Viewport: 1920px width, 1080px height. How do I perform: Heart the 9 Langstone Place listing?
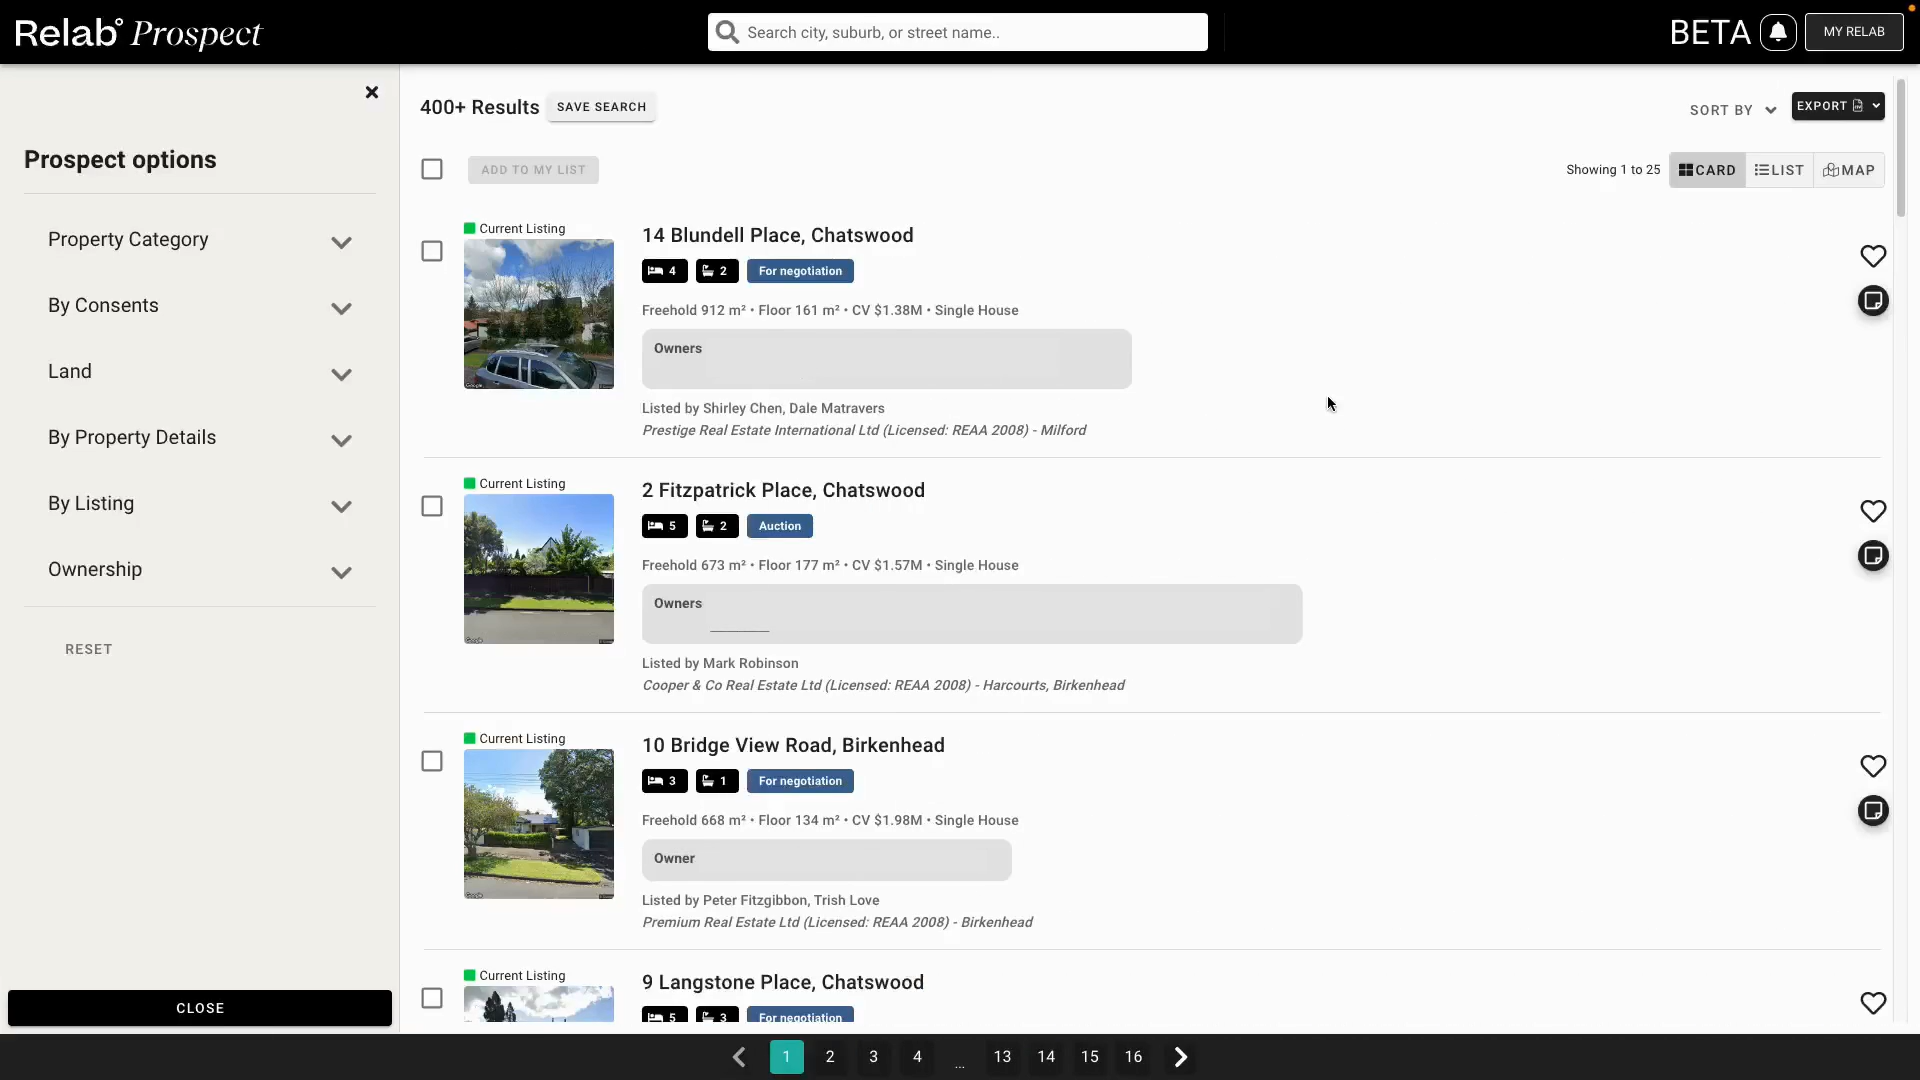1873,1003
